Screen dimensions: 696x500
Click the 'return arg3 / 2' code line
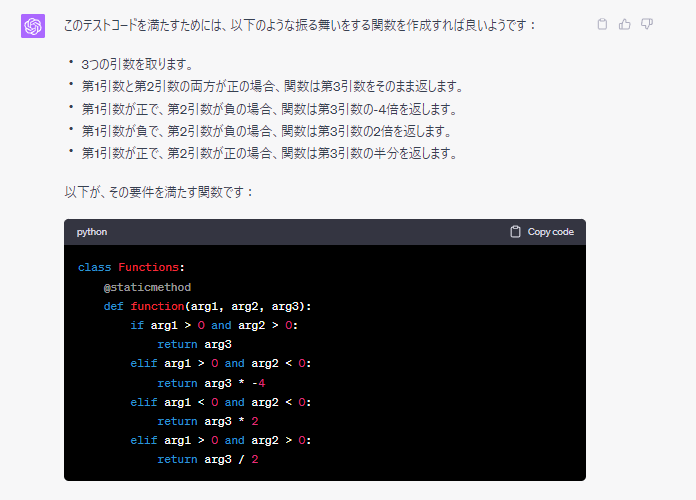[x=207, y=460]
